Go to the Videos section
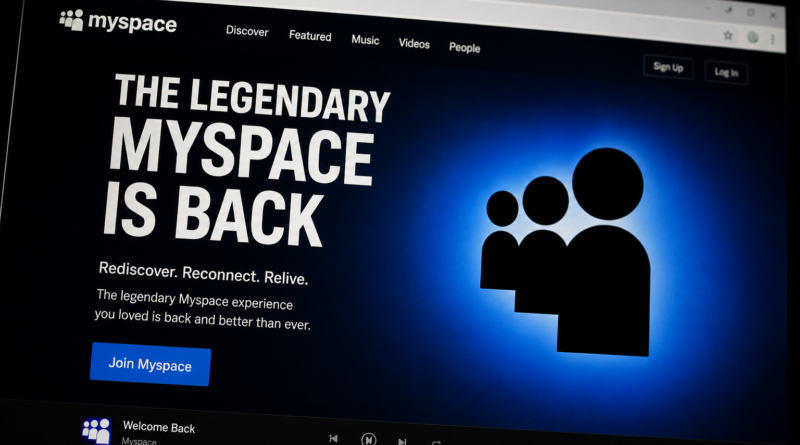800x445 pixels. pos(414,44)
